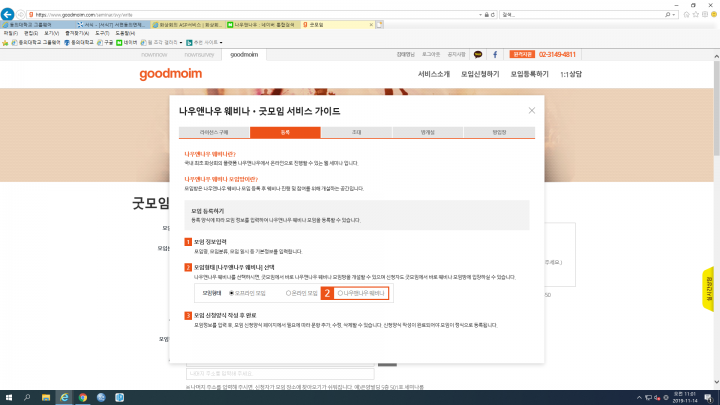Close the 굿모임 browser tab
This screenshot has width=720, height=405.
(371, 25)
